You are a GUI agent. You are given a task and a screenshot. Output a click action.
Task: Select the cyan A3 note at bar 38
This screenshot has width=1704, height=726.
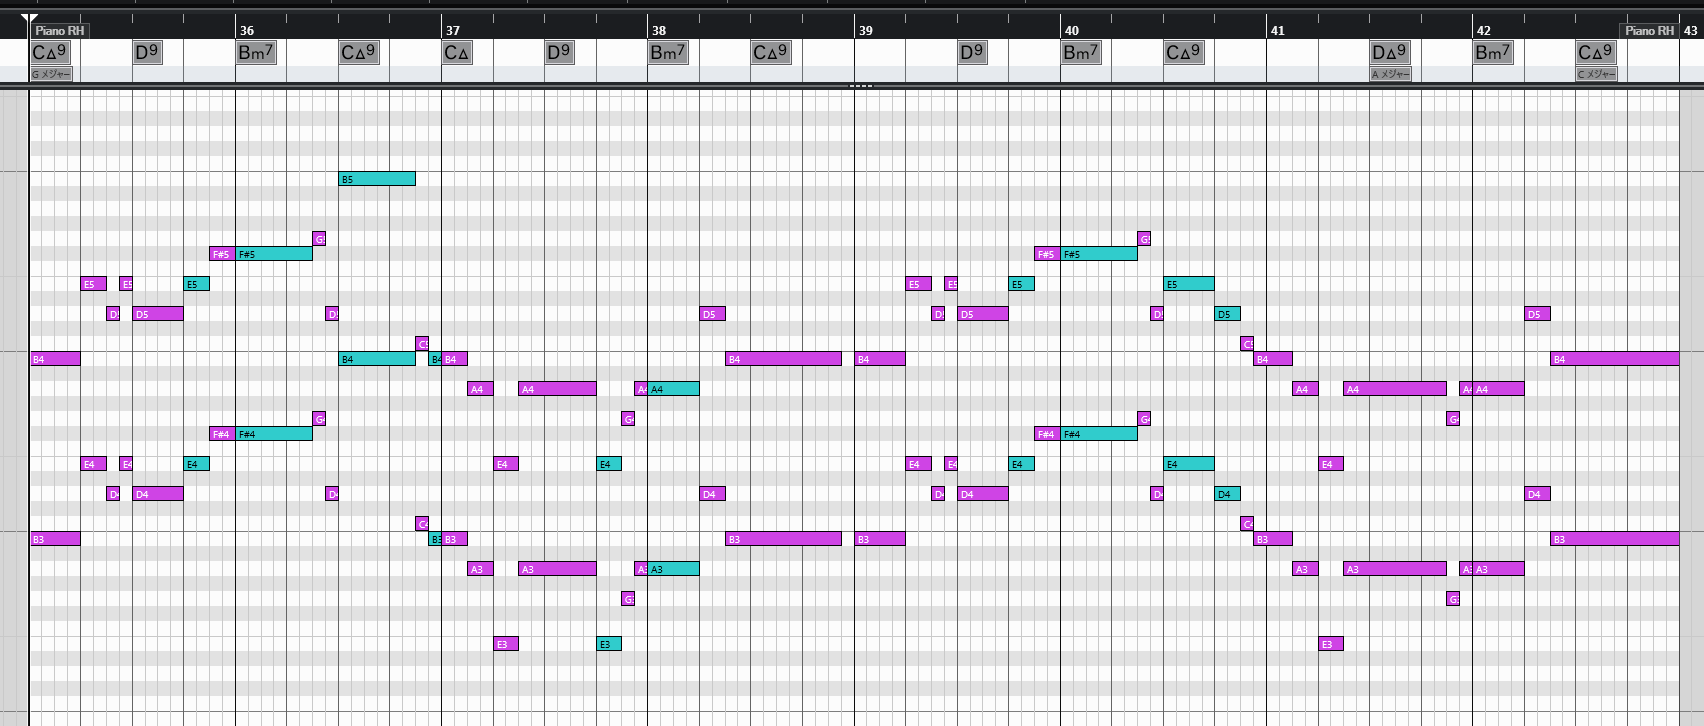coord(674,569)
